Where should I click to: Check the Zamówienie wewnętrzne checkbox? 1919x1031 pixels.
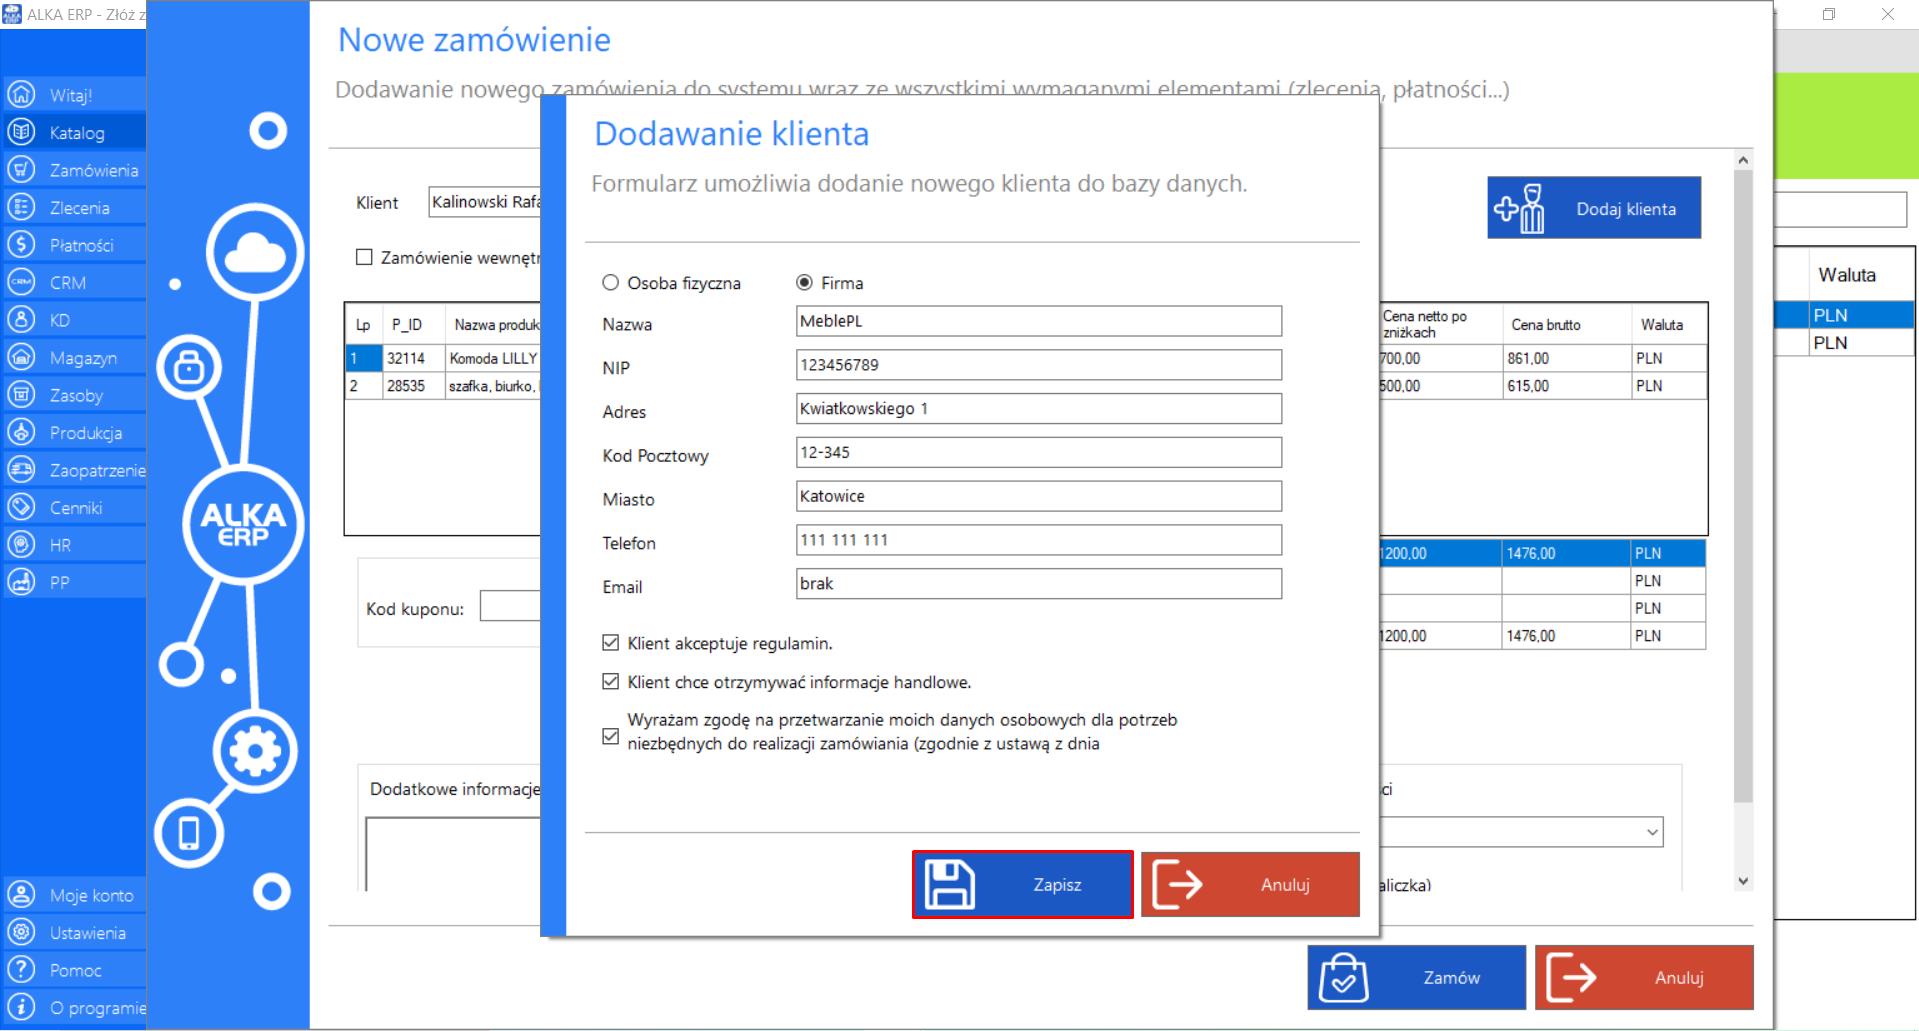click(x=364, y=257)
